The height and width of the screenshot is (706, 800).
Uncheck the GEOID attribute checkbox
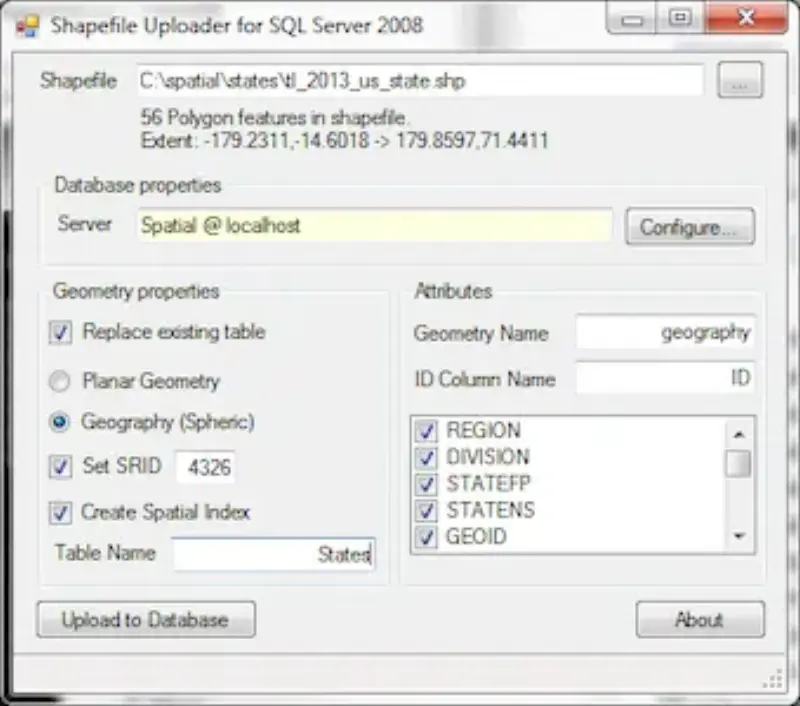click(x=426, y=537)
